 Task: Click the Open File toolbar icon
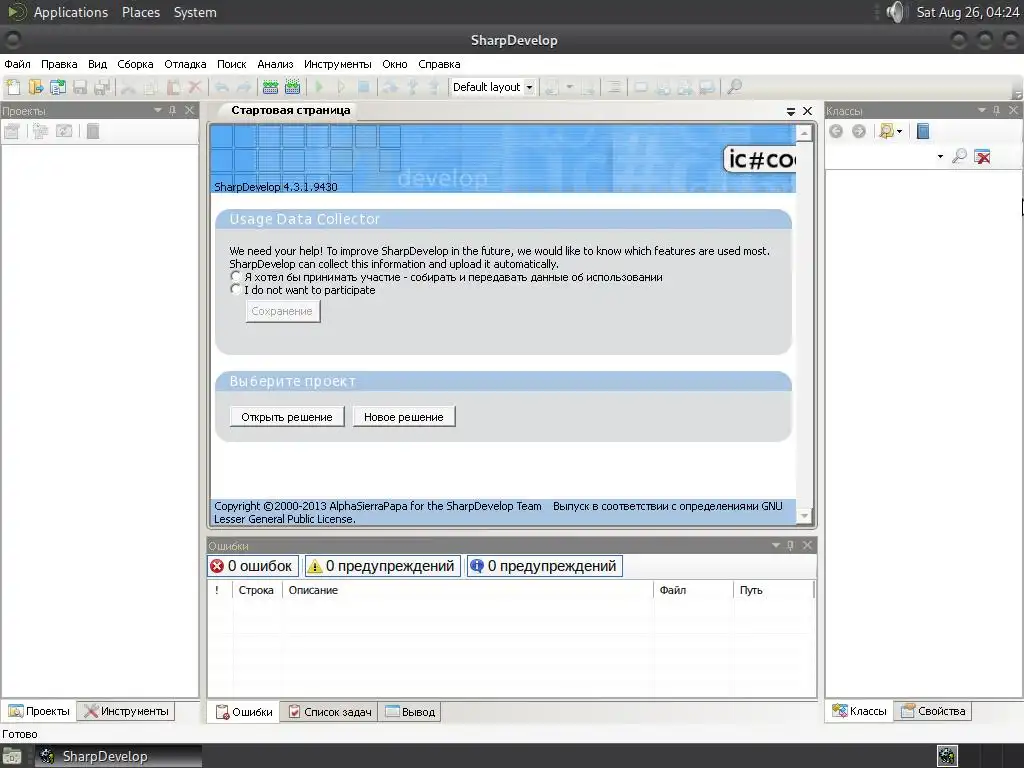[35, 87]
